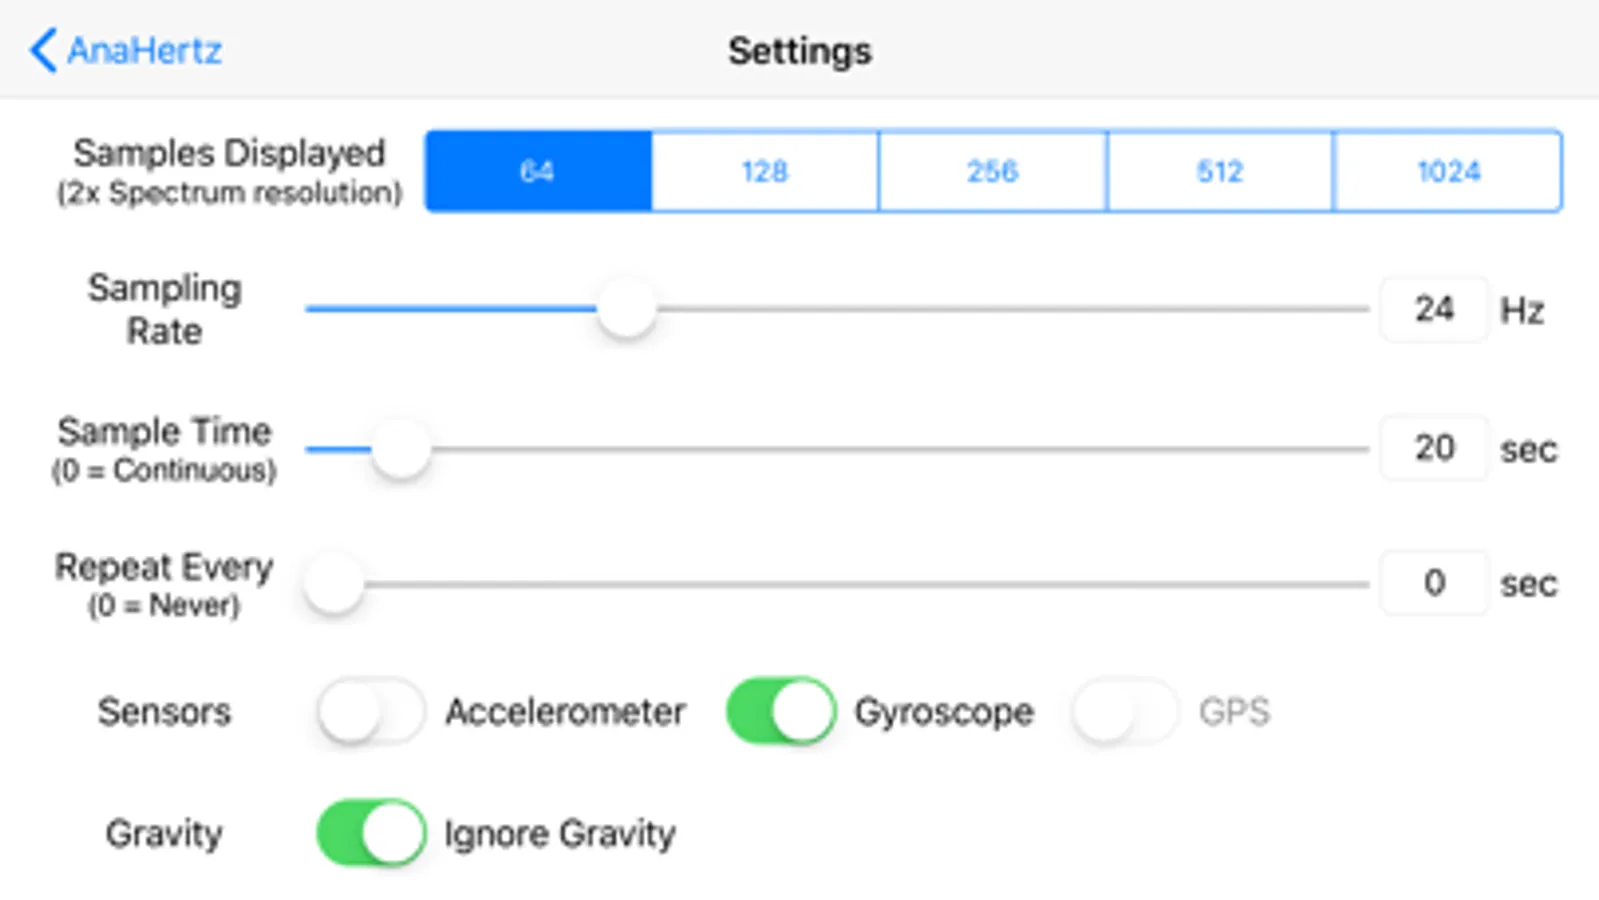Enable the Accelerometer sensor switch
Image resolution: width=1599 pixels, height=900 pixels.
(x=371, y=712)
